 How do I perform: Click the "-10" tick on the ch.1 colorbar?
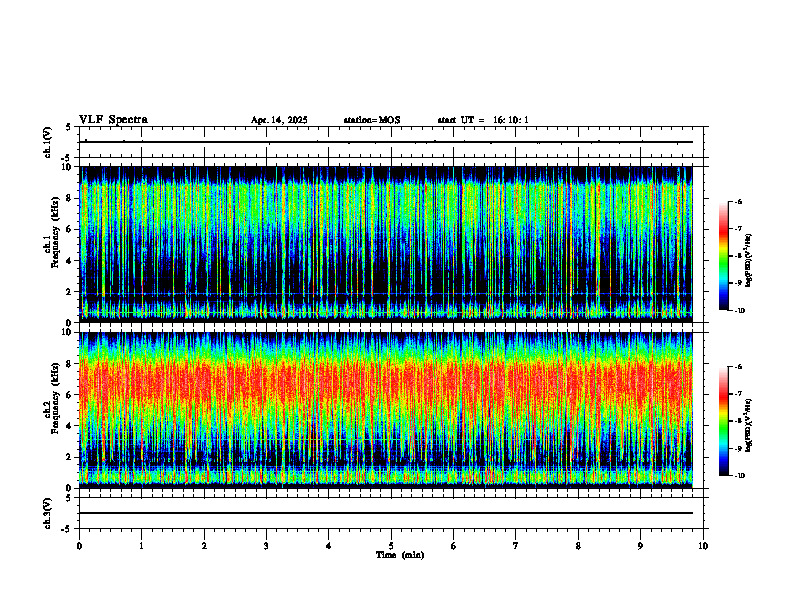point(740,311)
